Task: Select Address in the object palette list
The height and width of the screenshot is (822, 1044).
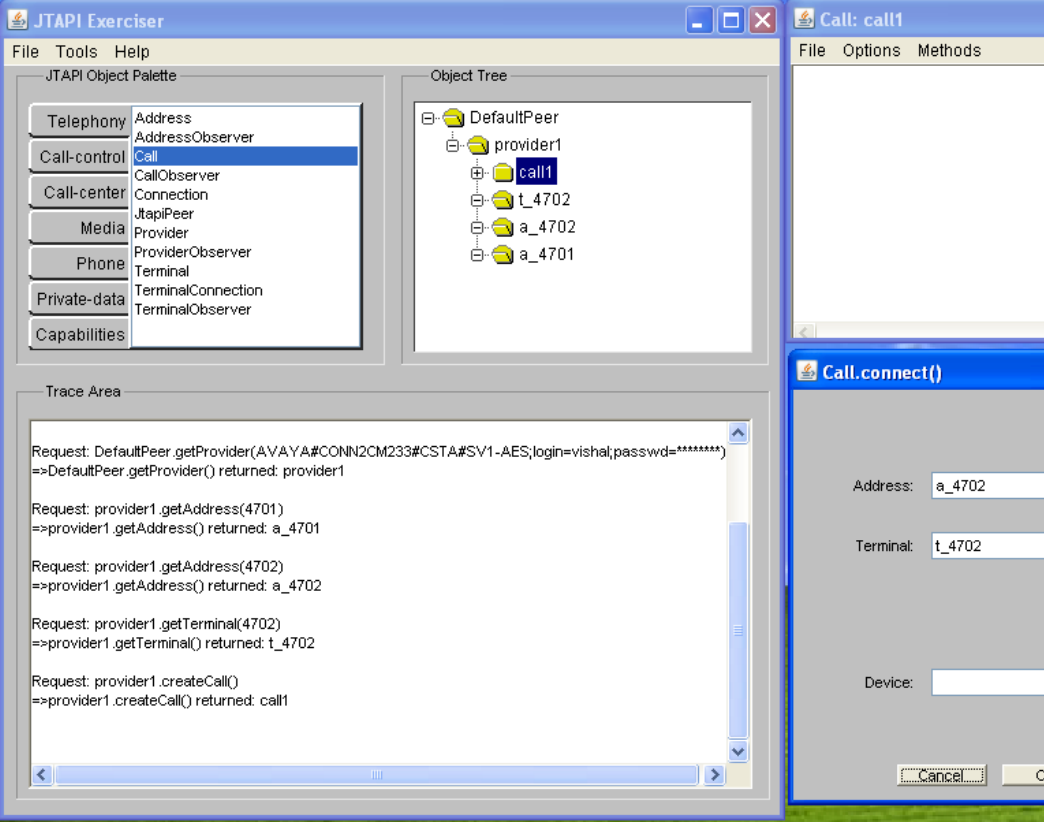Action: [x=245, y=118]
